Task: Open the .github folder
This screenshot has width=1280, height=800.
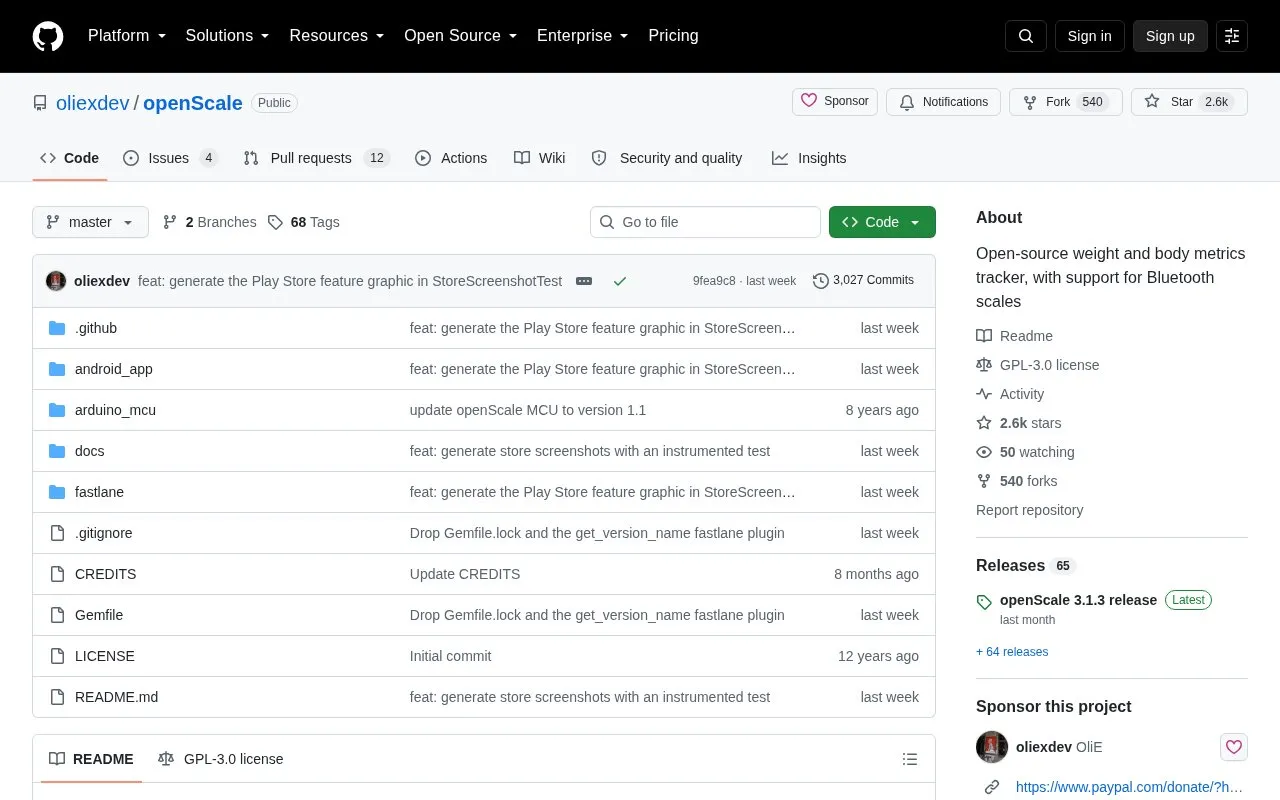Action: pos(96,328)
